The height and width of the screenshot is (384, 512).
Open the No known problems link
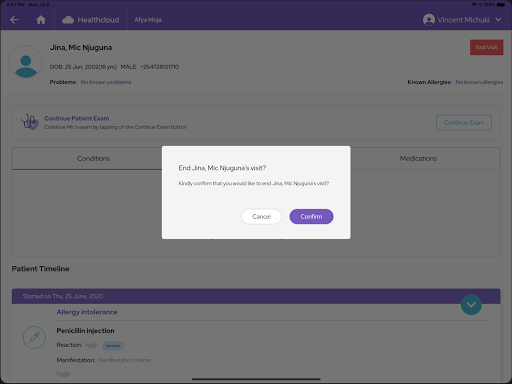tap(106, 82)
